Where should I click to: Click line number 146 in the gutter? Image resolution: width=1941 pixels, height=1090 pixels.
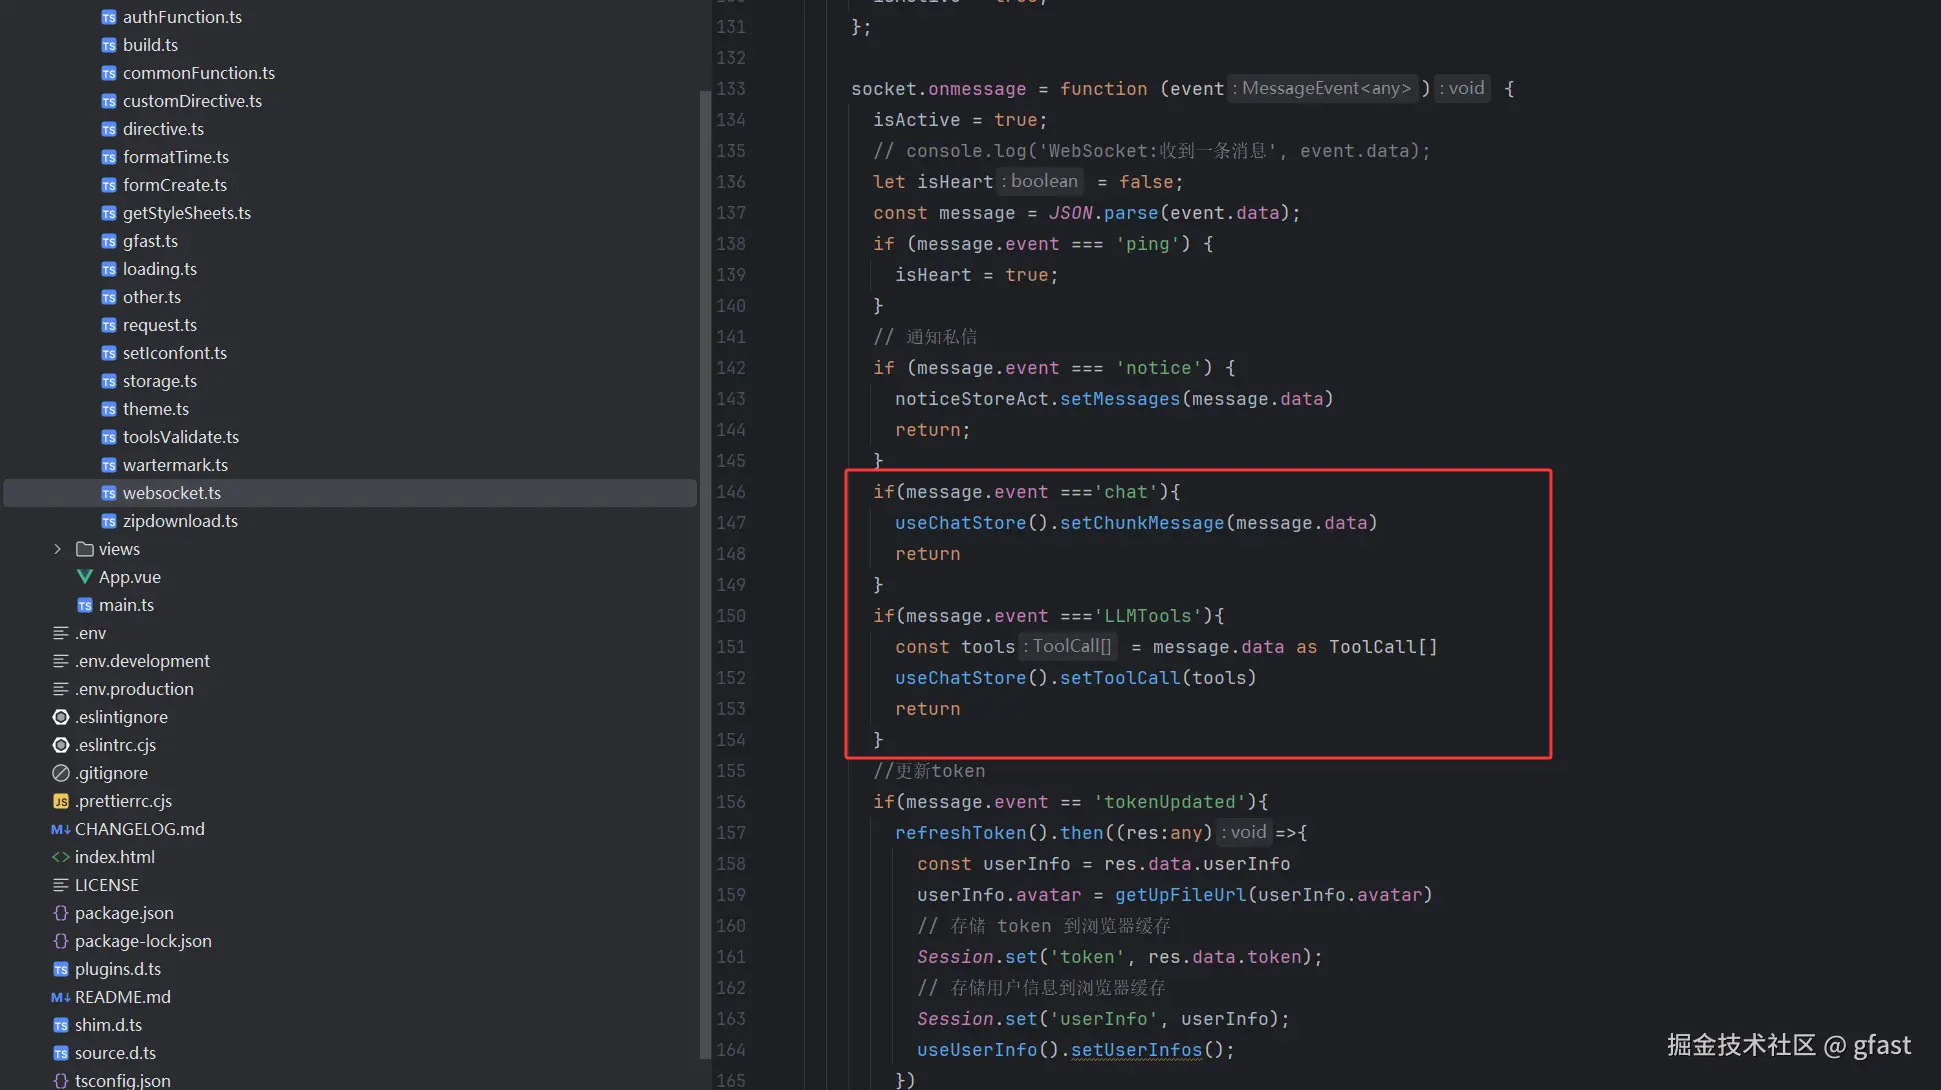pyautogui.click(x=731, y=492)
